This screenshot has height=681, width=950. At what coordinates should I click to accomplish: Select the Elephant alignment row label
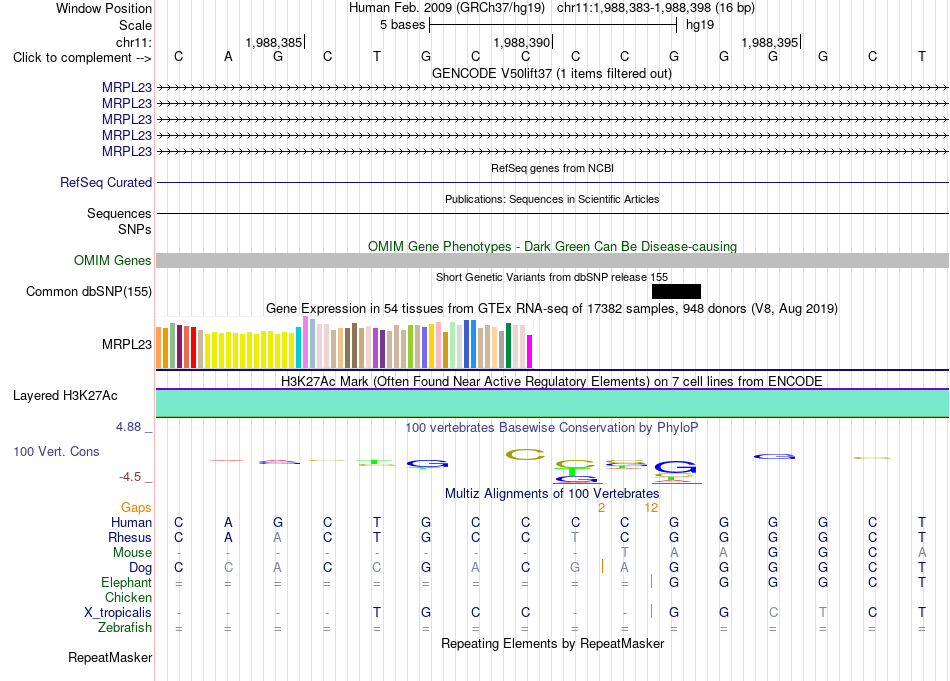click(126, 582)
